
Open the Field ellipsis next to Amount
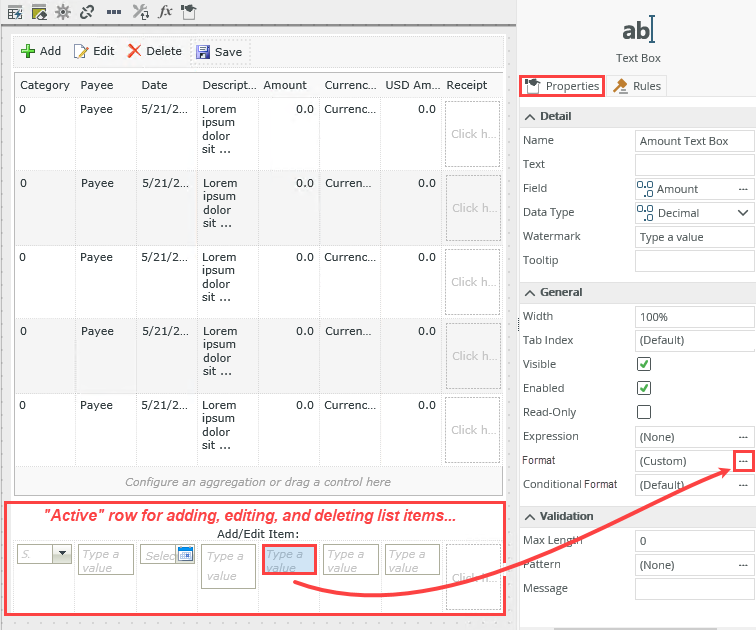(x=743, y=189)
